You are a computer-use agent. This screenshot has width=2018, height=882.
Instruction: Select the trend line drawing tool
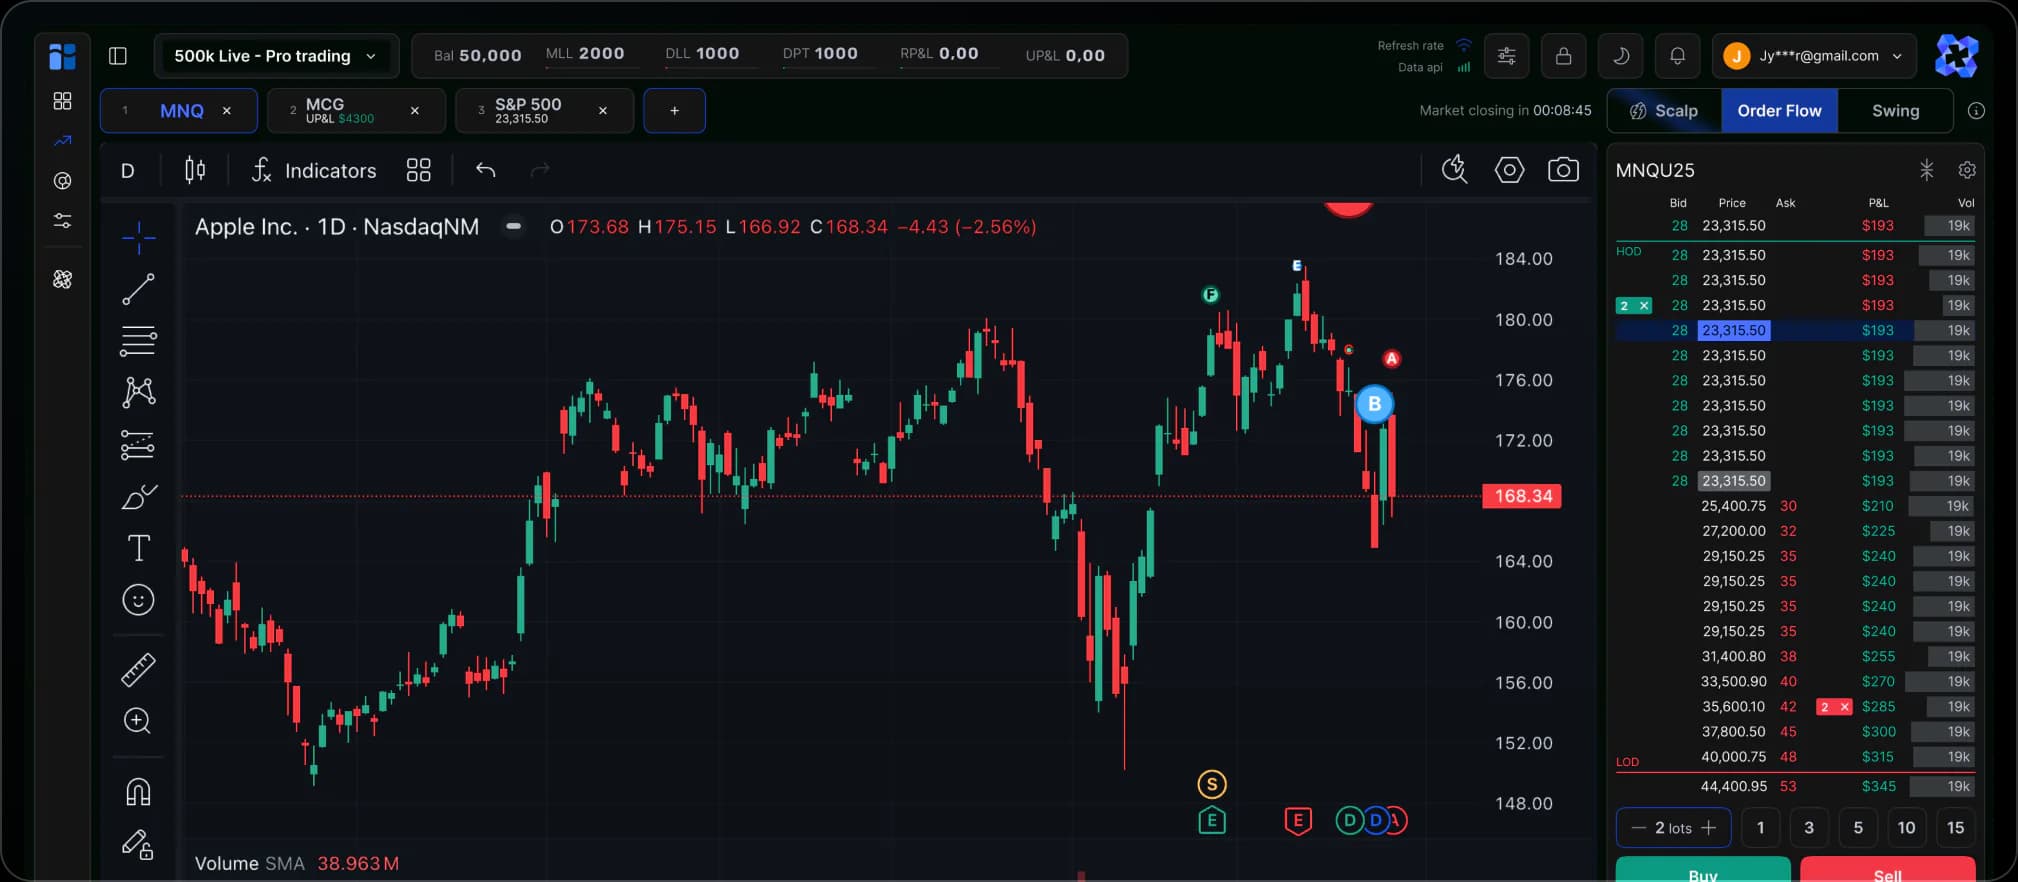pos(138,289)
